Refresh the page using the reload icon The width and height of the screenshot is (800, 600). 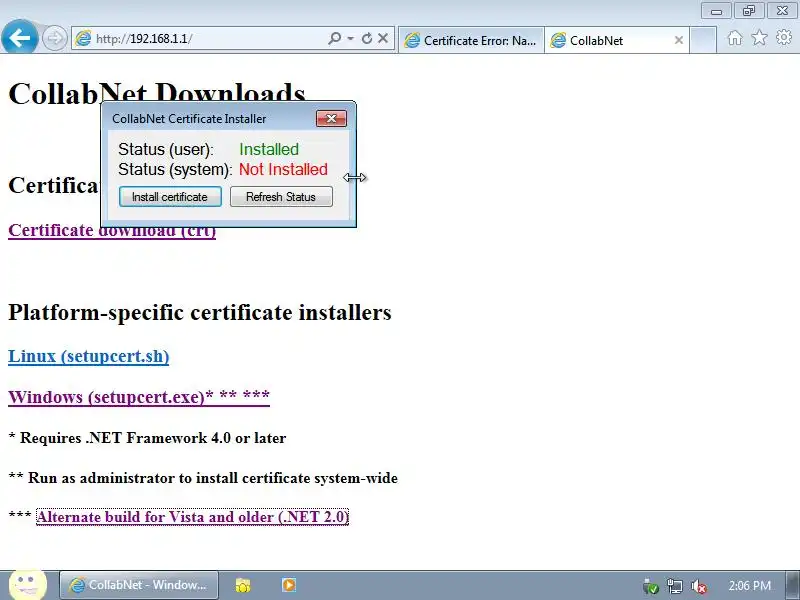click(x=366, y=38)
